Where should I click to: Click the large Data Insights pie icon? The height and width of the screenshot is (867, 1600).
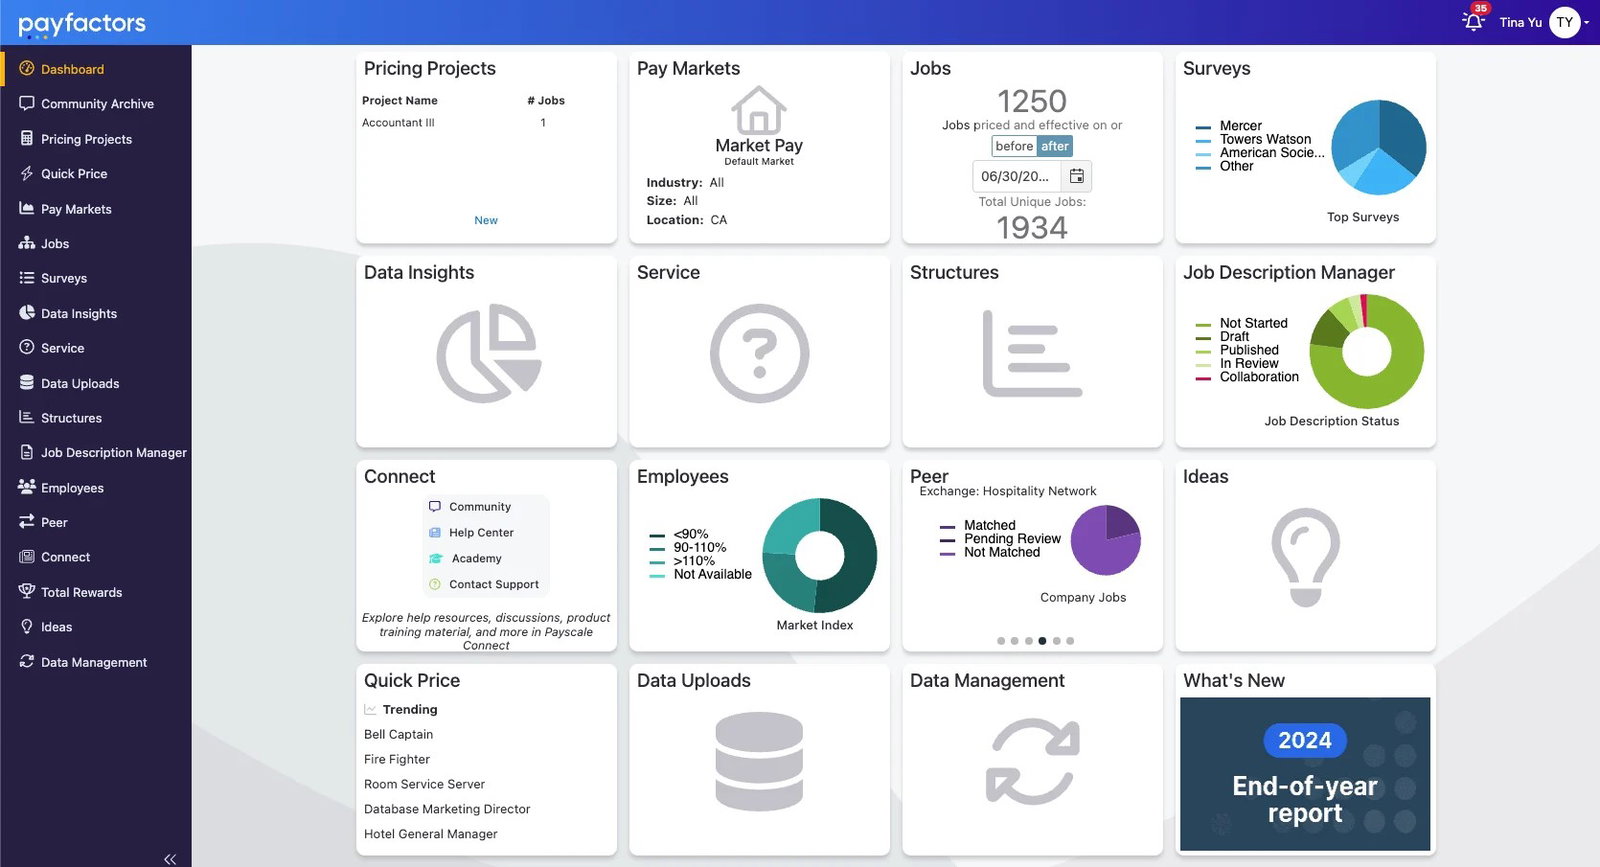[488, 354]
